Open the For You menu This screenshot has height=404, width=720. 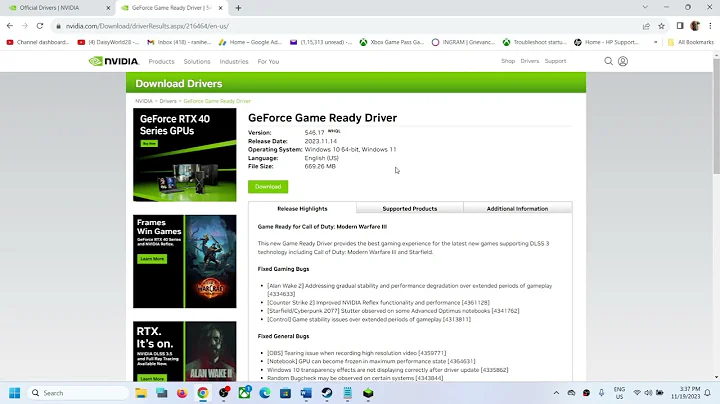268,62
